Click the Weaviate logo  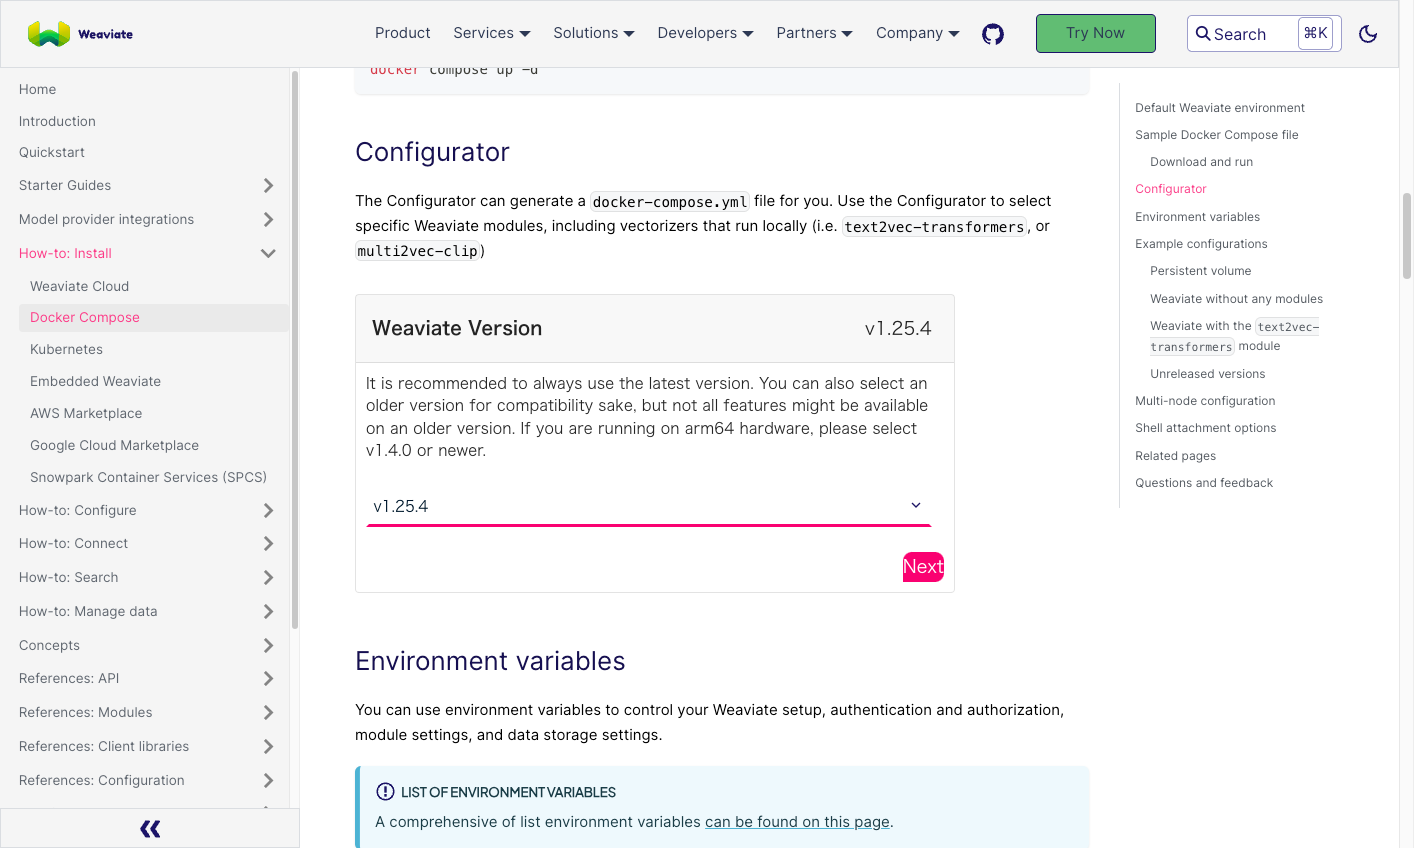click(80, 34)
